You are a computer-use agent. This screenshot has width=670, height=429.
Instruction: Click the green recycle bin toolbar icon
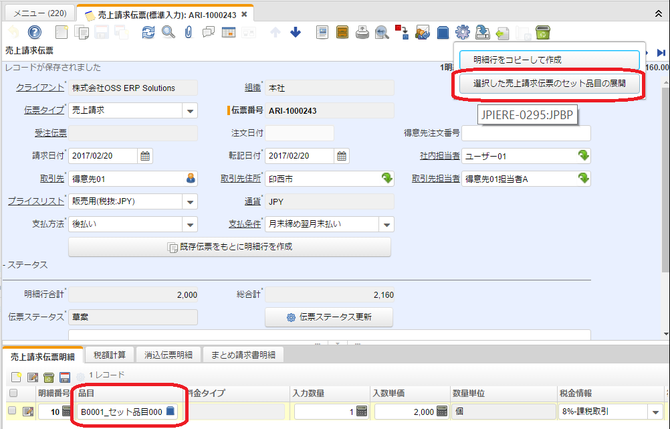click(x=543, y=32)
